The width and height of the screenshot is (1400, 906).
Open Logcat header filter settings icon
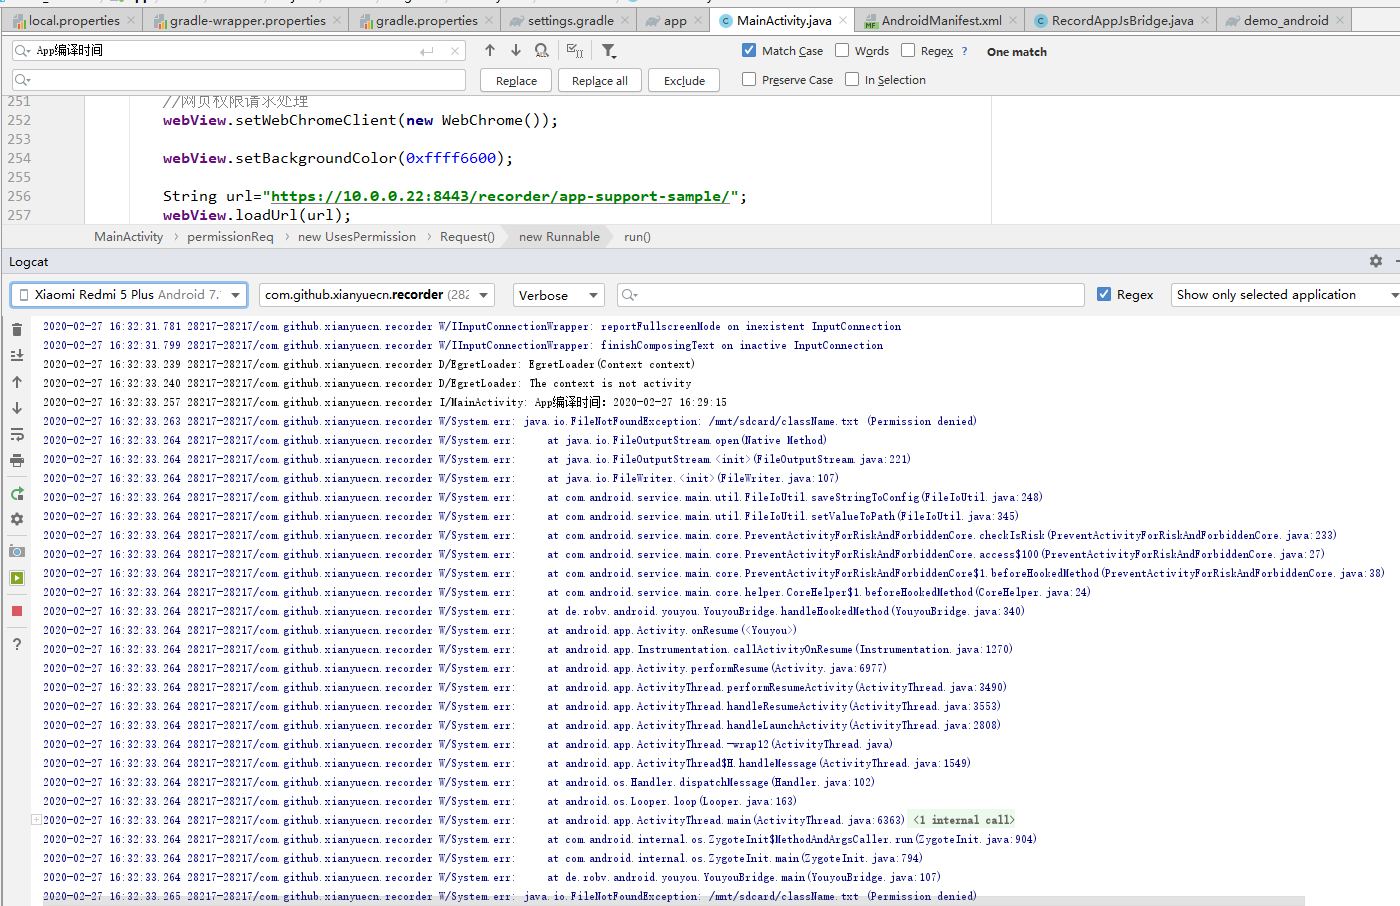click(x=1376, y=261)
